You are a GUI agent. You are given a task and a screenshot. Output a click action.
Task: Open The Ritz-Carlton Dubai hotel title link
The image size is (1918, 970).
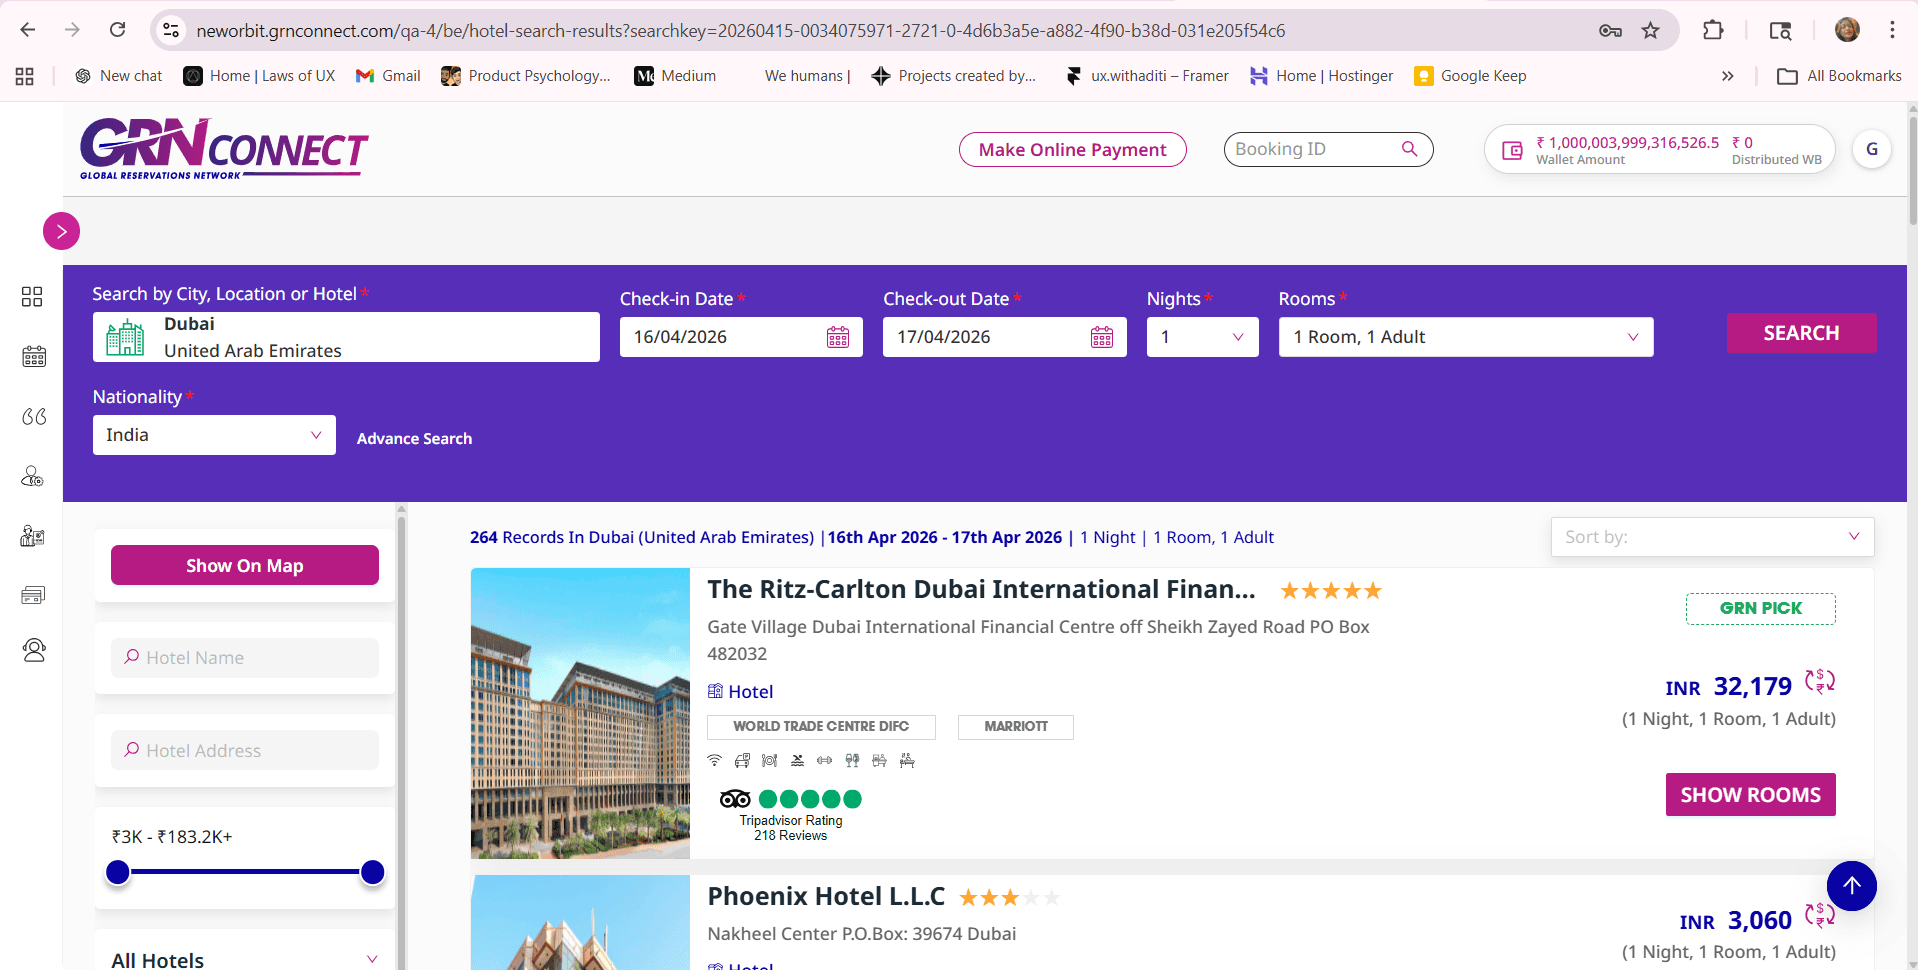tap(981, 590)
